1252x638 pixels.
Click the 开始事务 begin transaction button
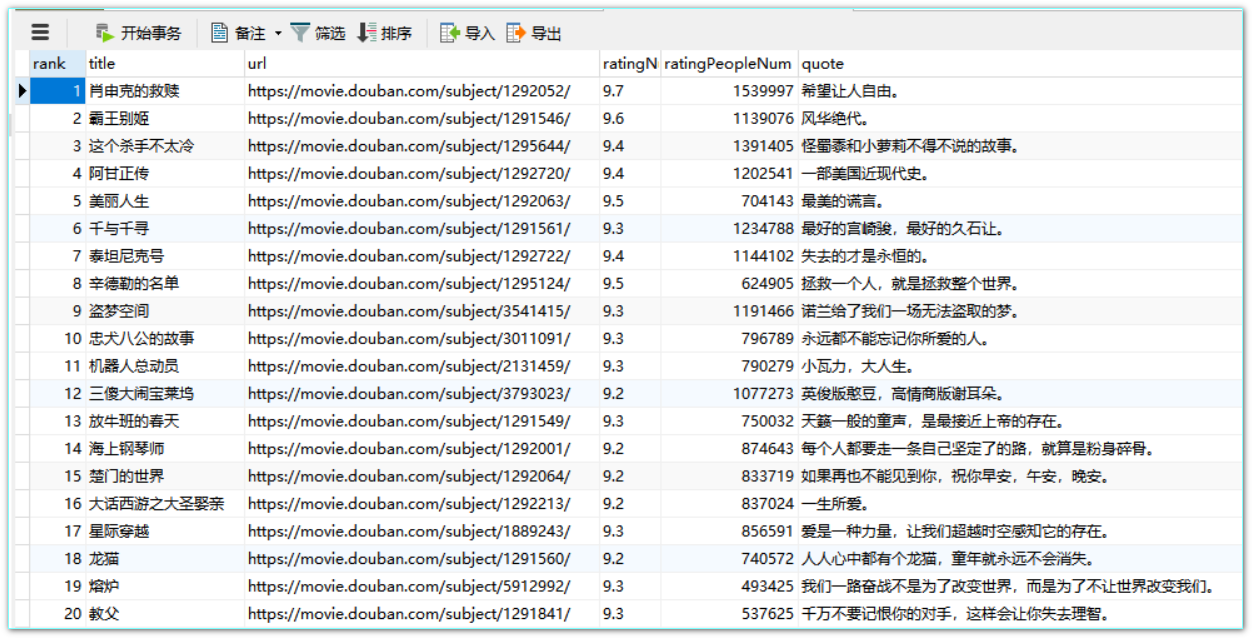138,33
